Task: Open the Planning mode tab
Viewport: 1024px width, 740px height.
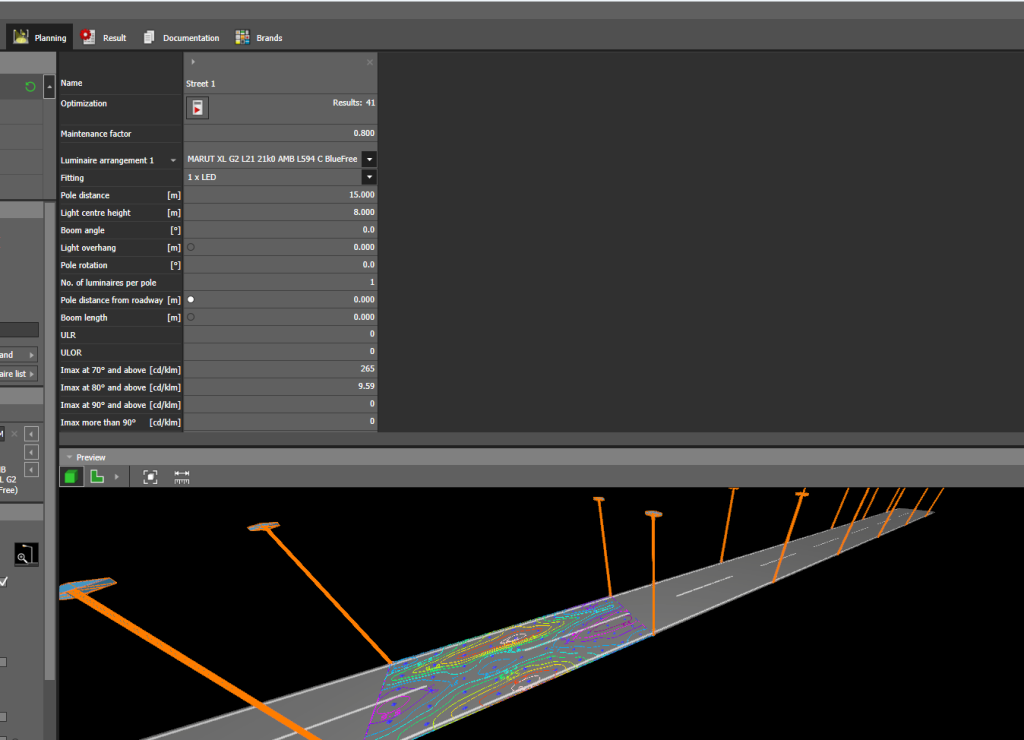Action: pos(40,37)
